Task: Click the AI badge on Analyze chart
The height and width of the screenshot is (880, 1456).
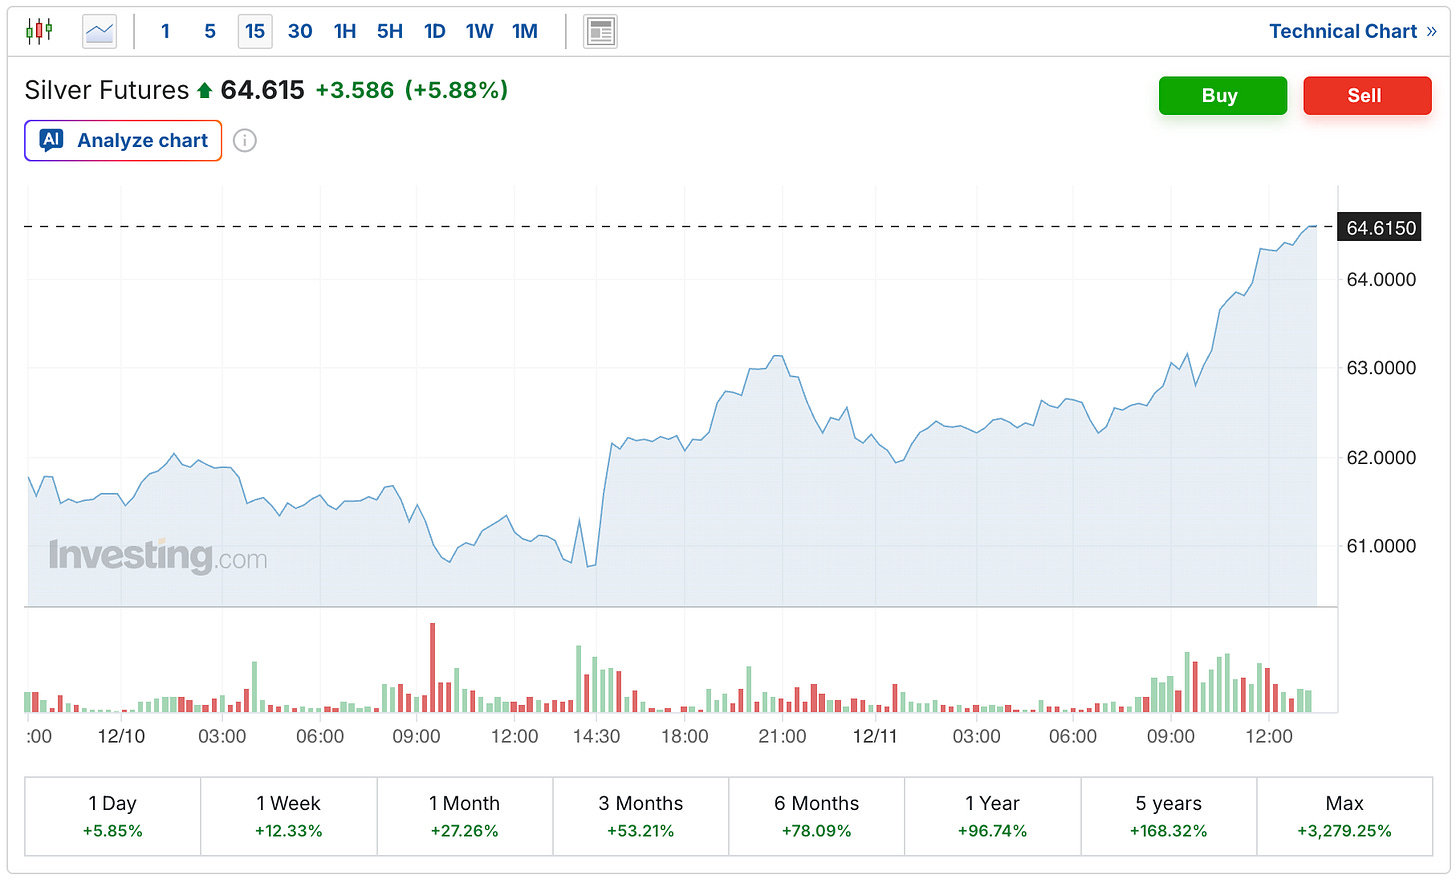Action: point(52,140)
